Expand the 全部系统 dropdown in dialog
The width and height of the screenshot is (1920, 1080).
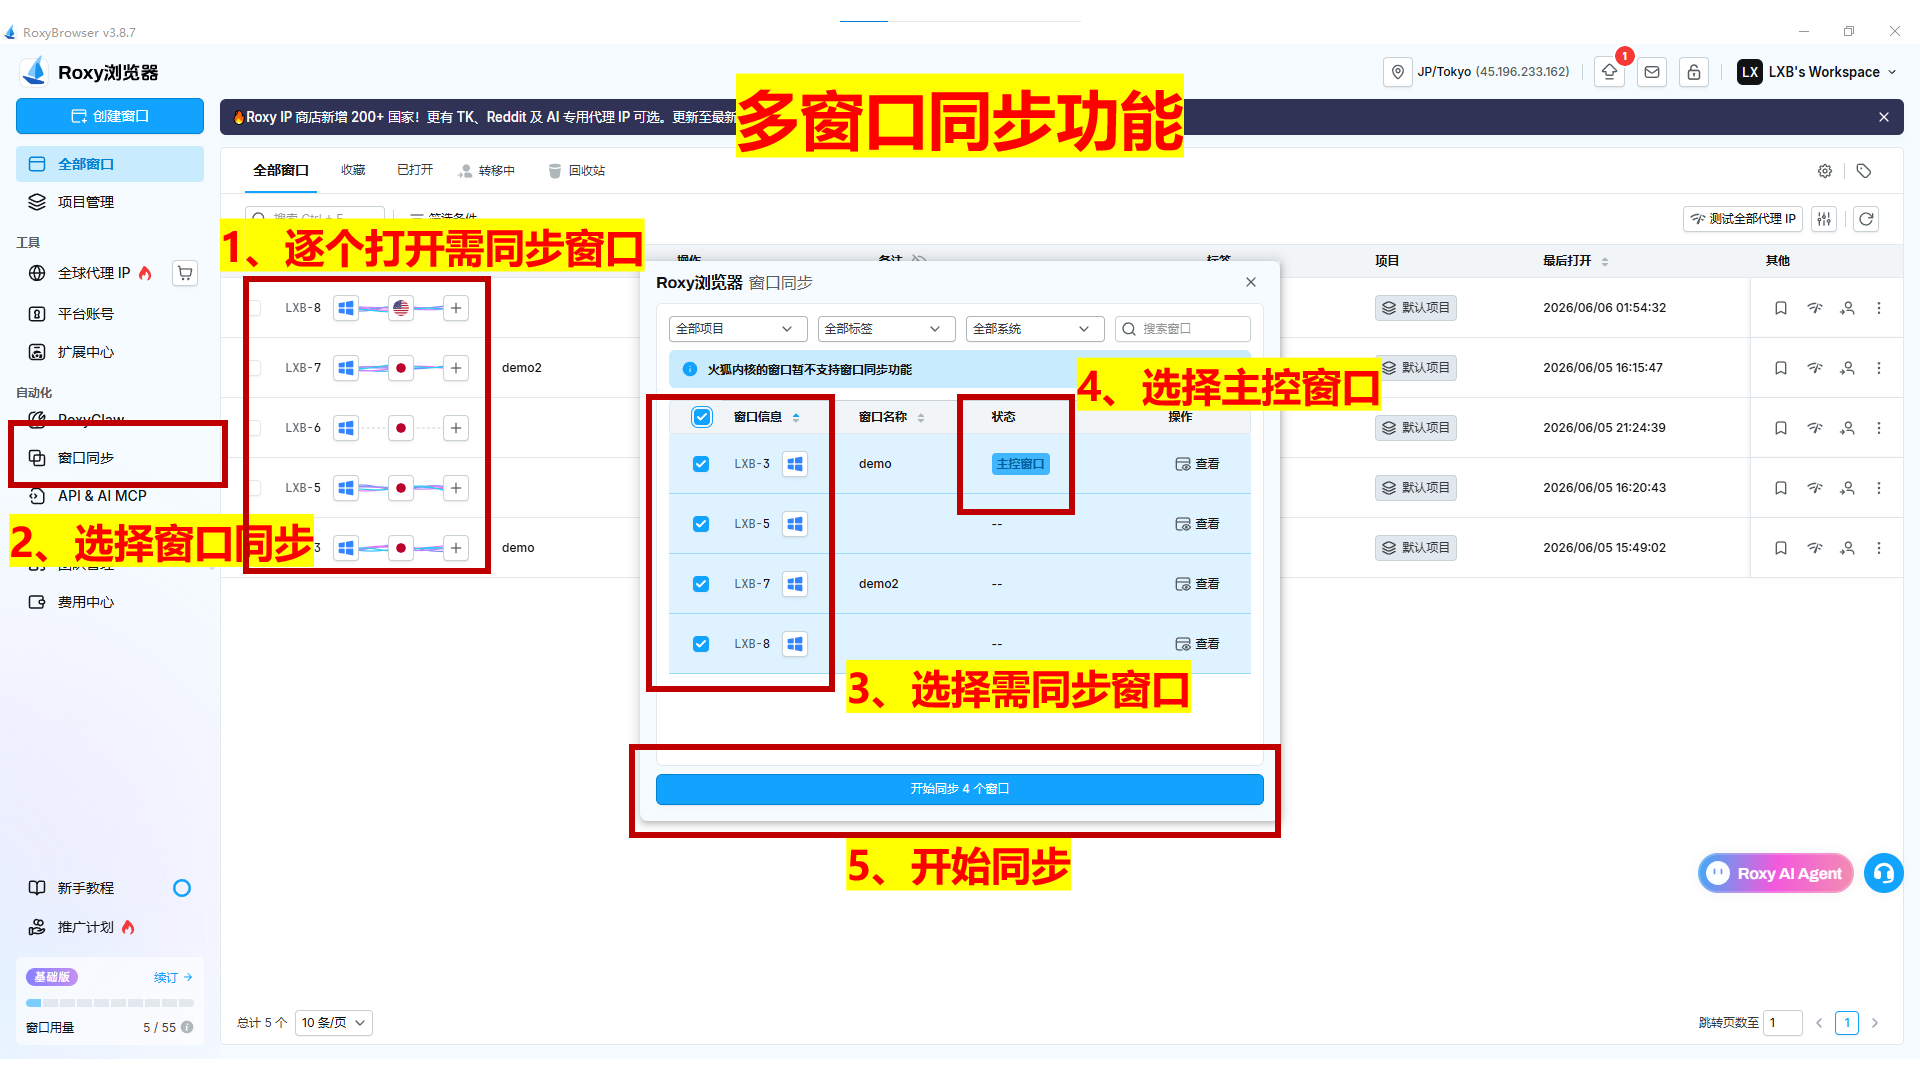point(1035,329)
